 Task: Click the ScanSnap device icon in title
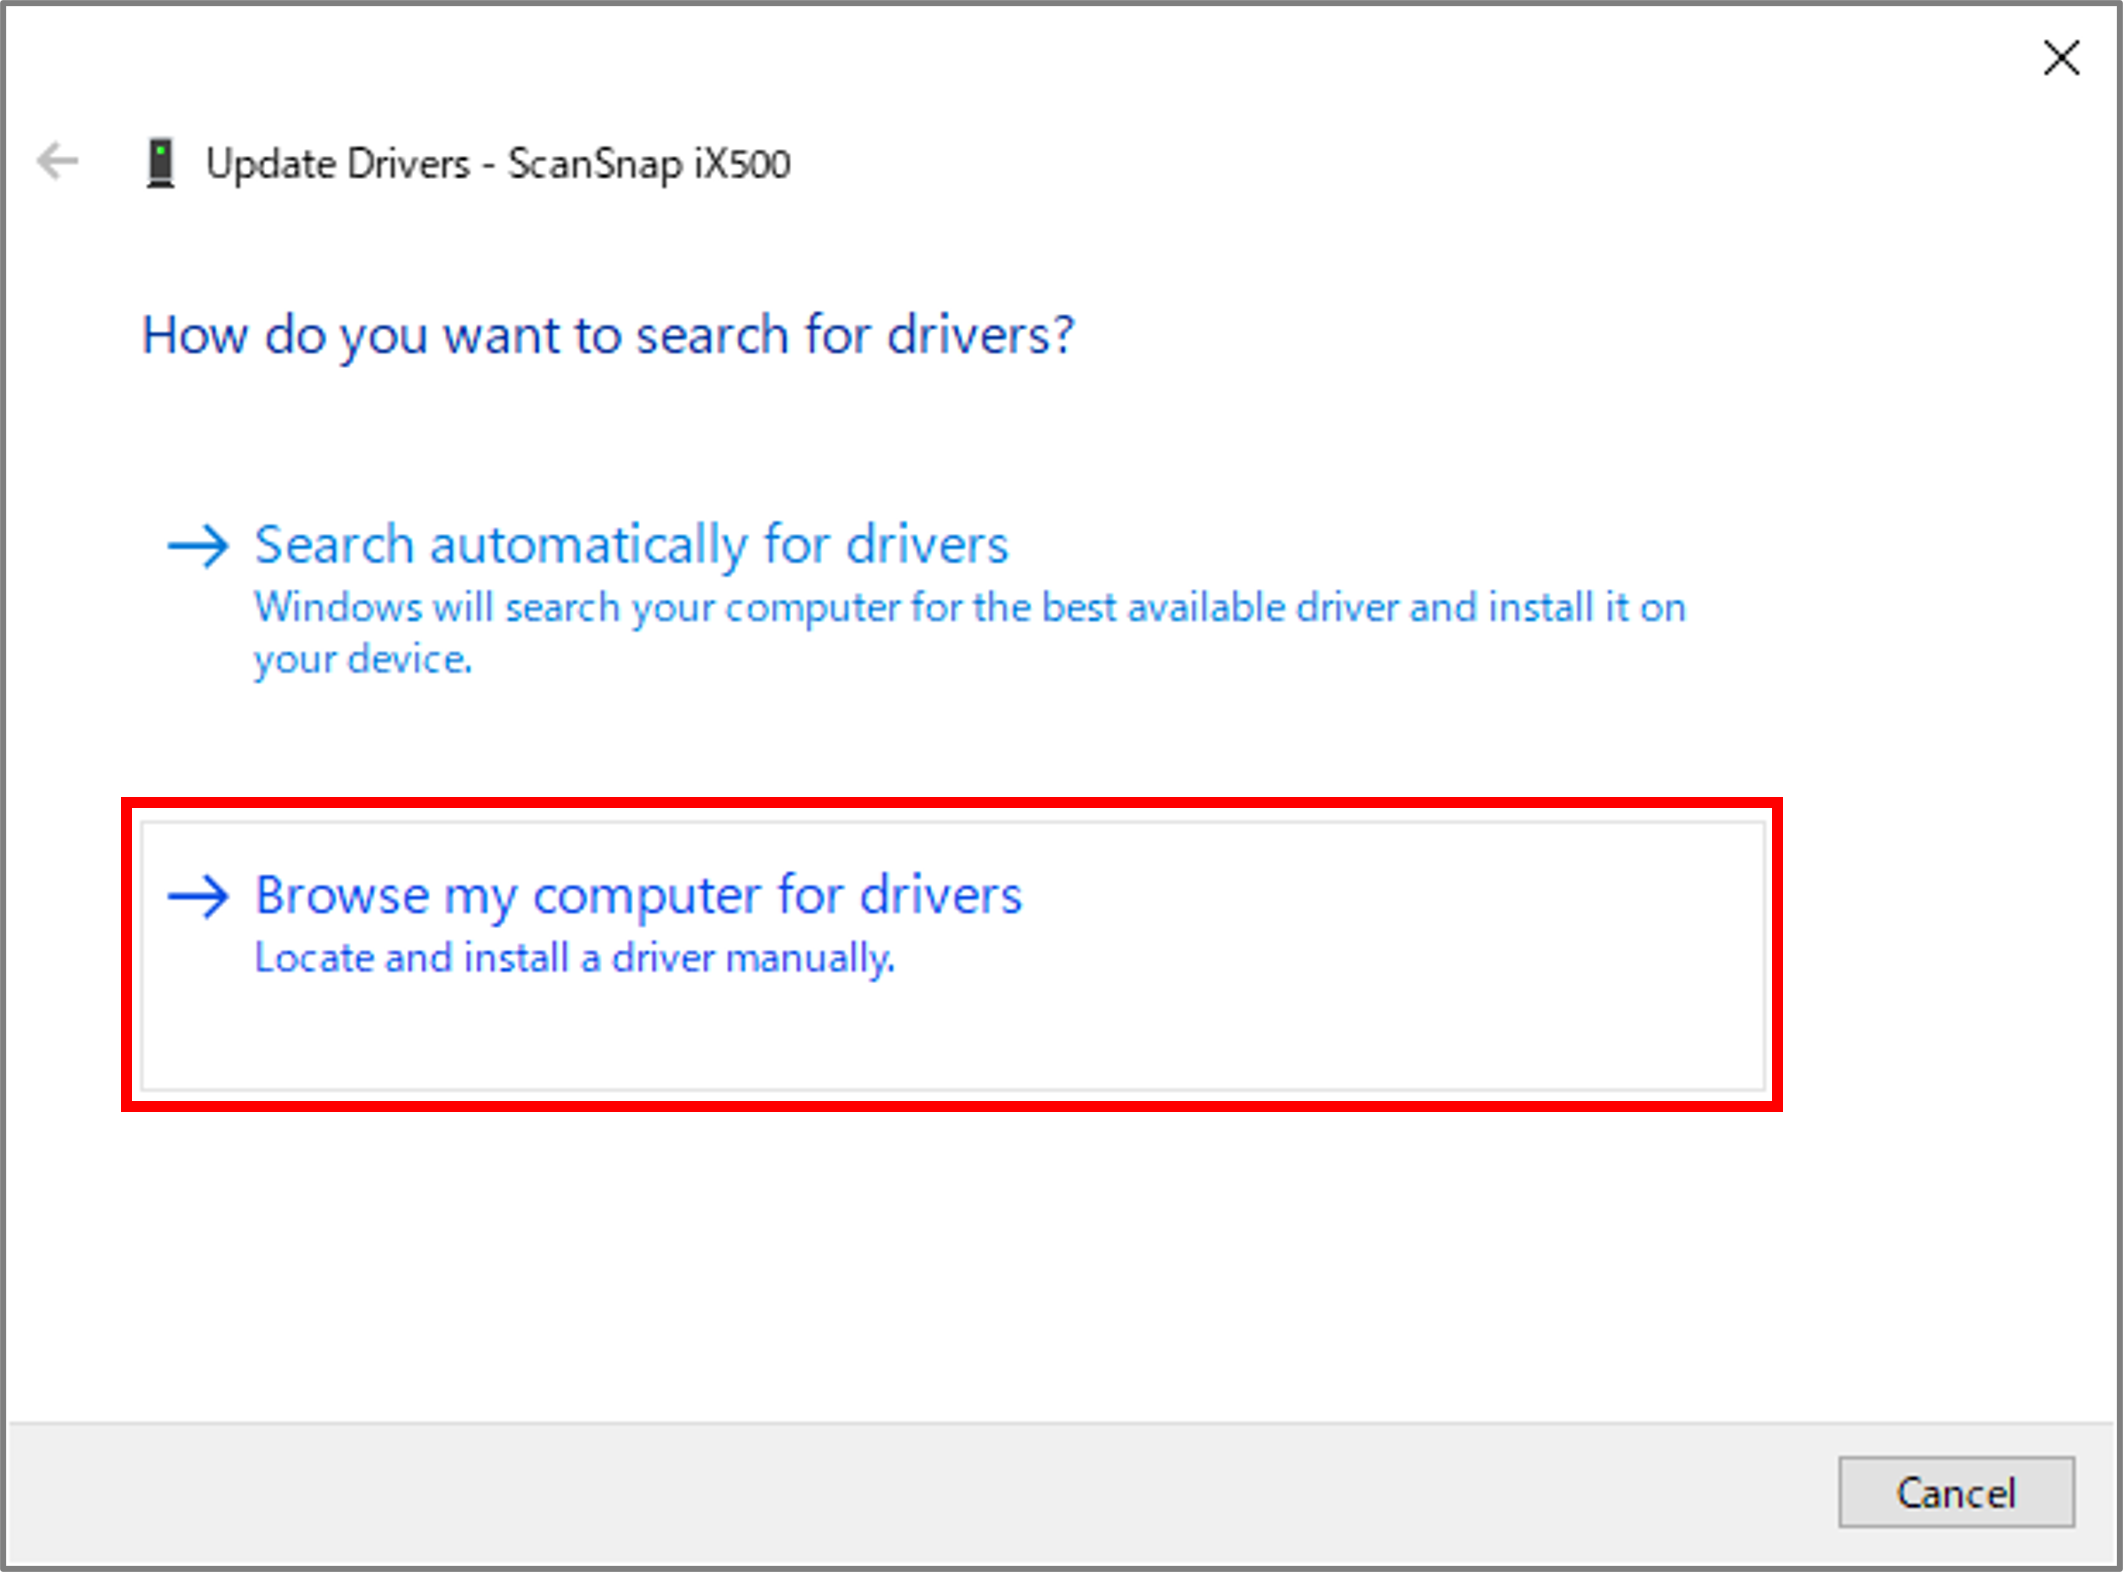161,163
